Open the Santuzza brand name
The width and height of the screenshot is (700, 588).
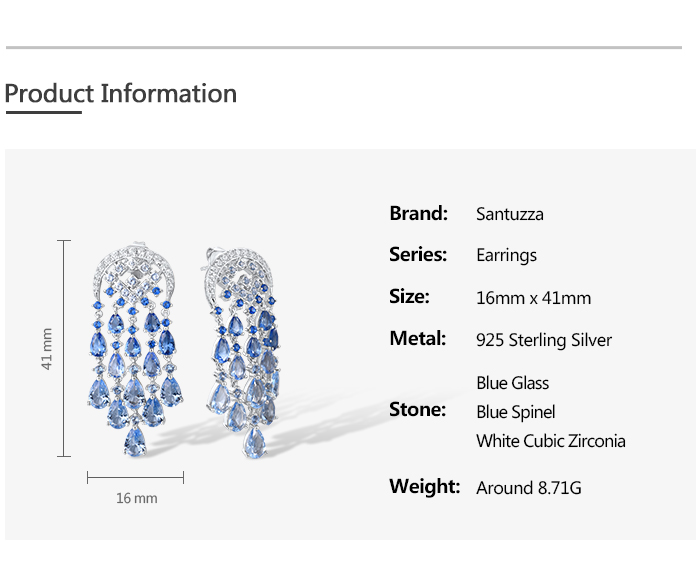[510, 214]
